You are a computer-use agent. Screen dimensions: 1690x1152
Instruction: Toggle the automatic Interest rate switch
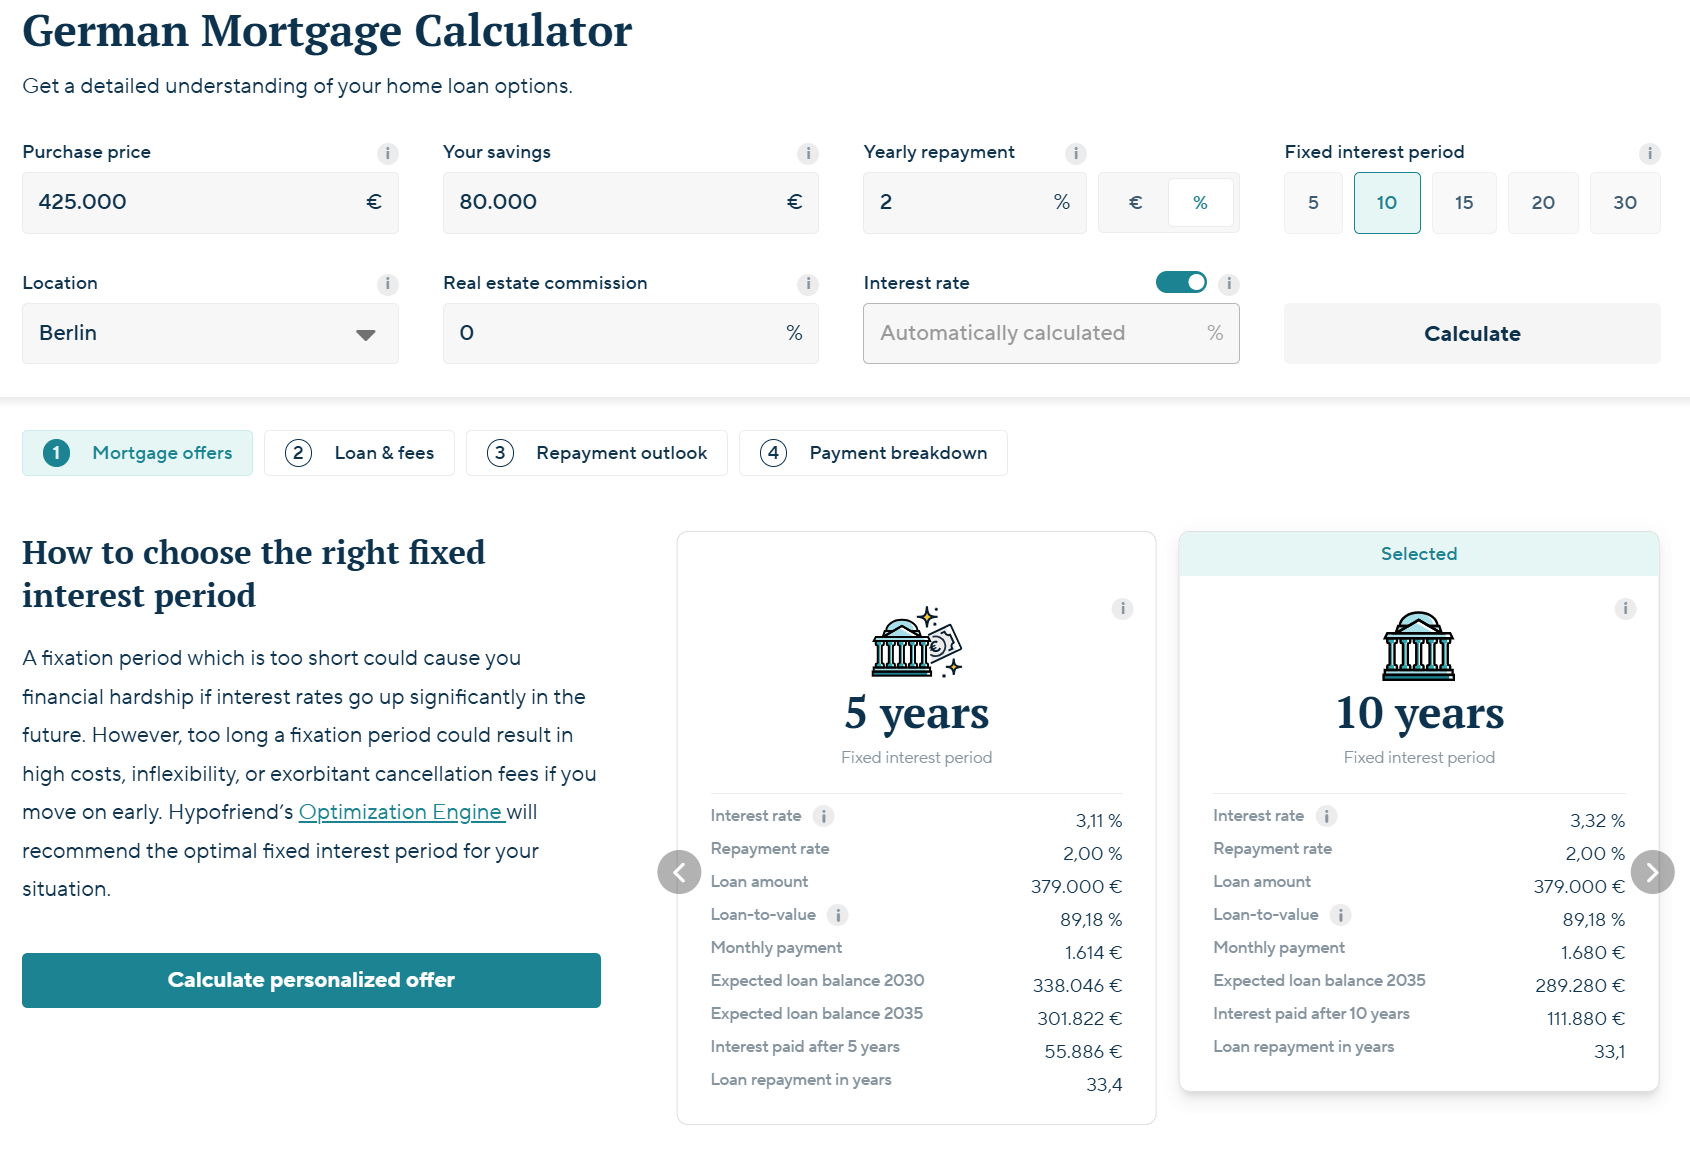click(x=1181, y=283)
